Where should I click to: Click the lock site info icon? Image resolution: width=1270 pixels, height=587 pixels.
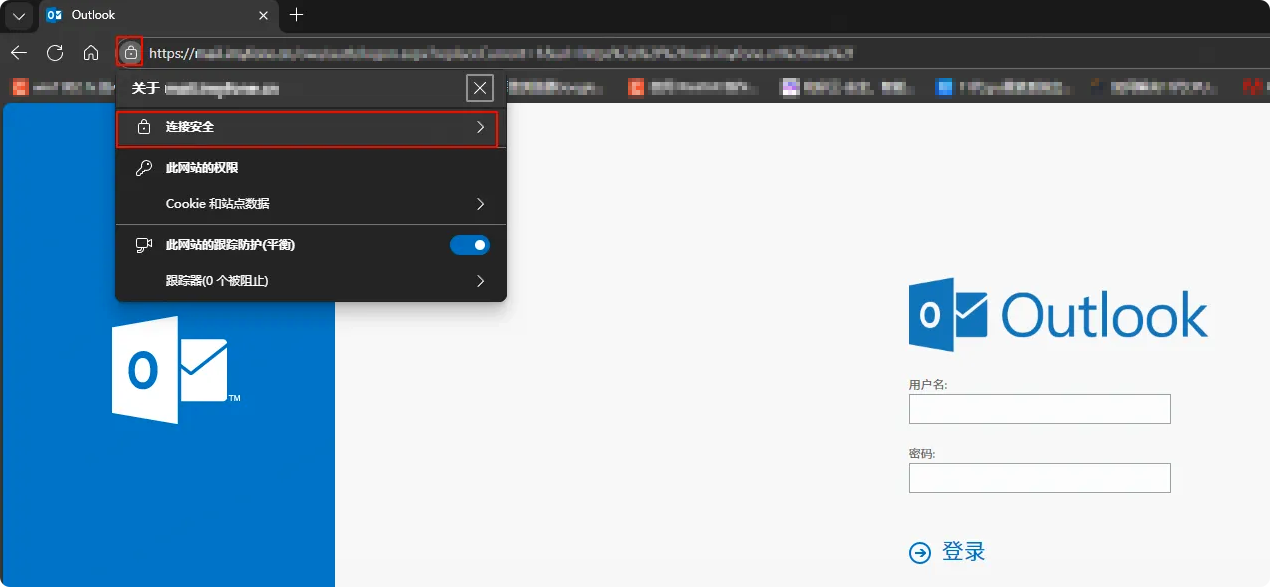click(130, 52)
